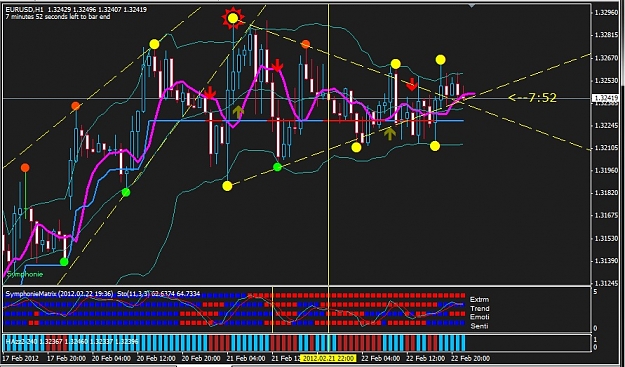Click the 20 Feb 20:00 time label
This screenshot has width=625, height=367.
201,358
